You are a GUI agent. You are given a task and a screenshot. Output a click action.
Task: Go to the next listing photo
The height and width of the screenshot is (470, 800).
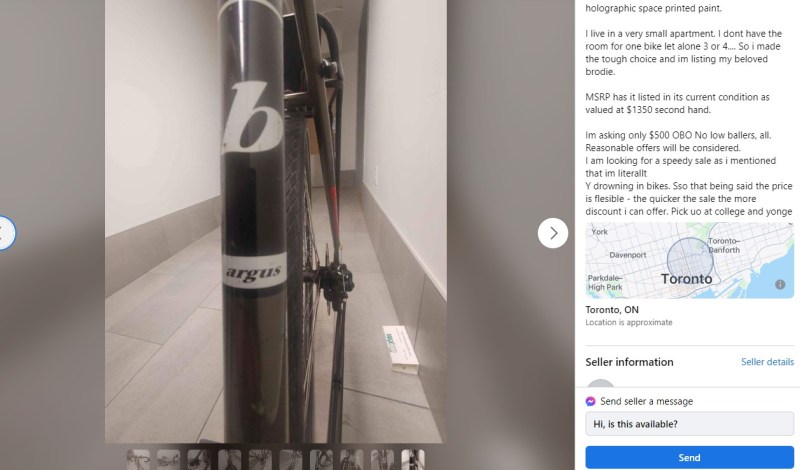[x=553, y=233]
